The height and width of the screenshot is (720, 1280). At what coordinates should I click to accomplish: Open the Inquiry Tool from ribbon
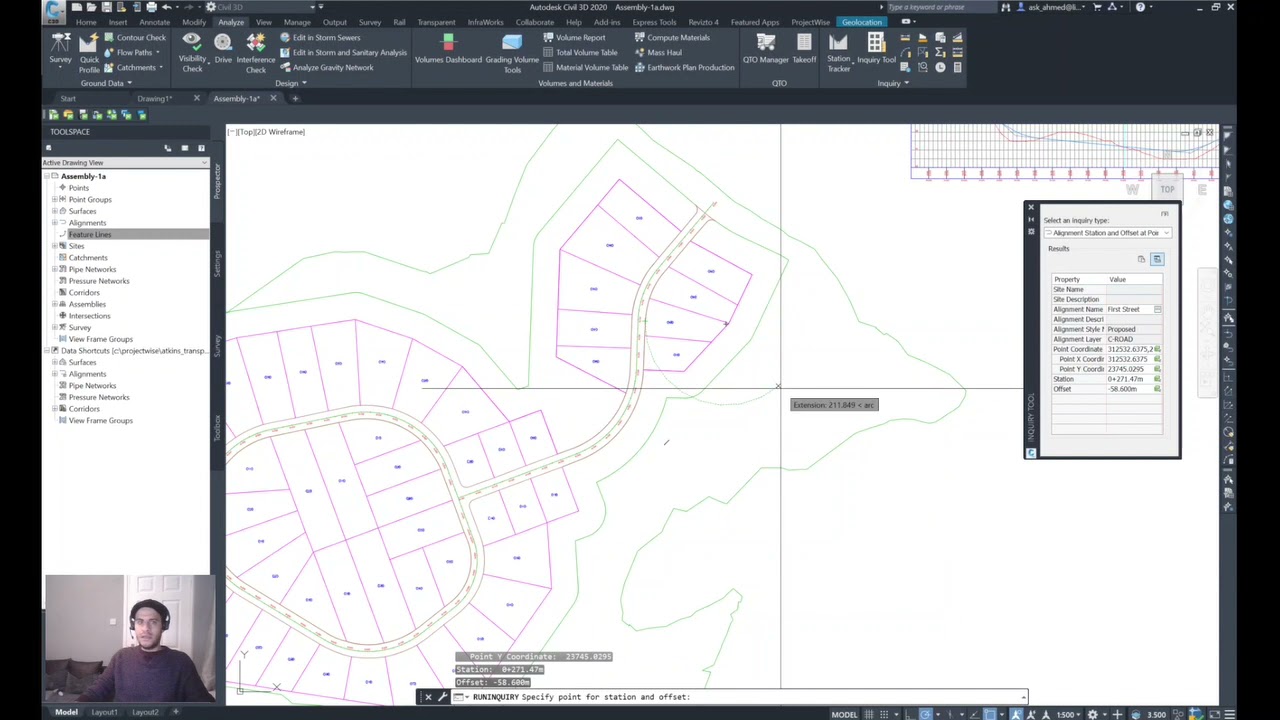pos(876,49)
